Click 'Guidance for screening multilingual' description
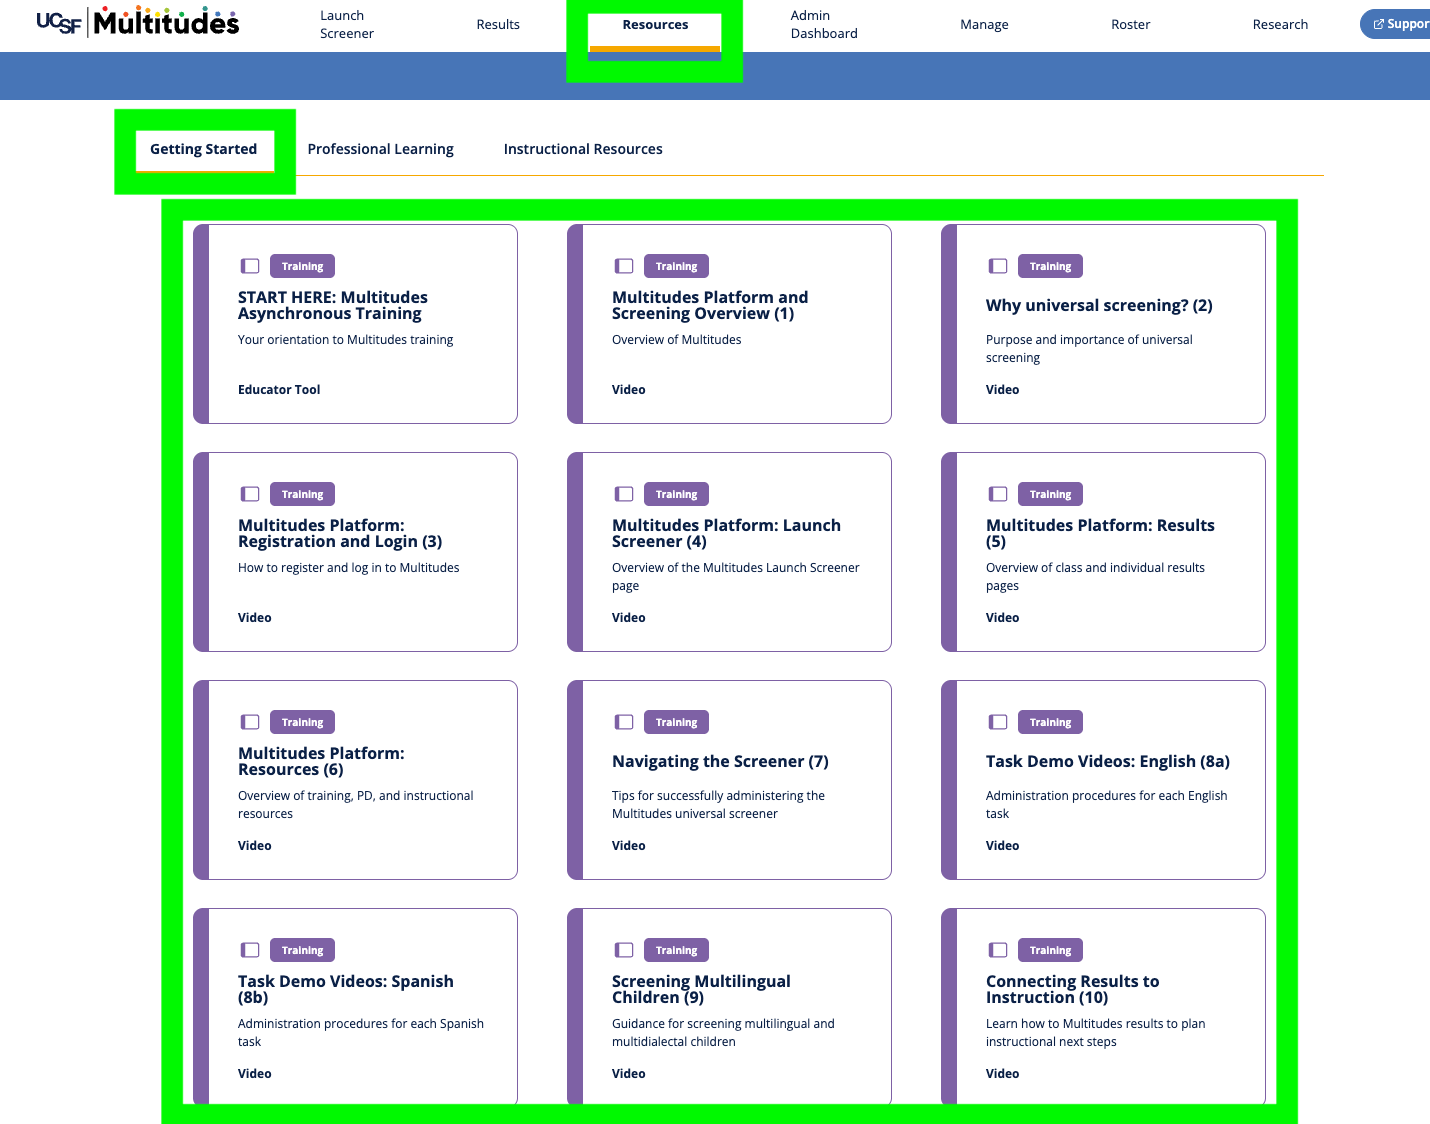The image size is (1430, 1124). point(723,1033)
